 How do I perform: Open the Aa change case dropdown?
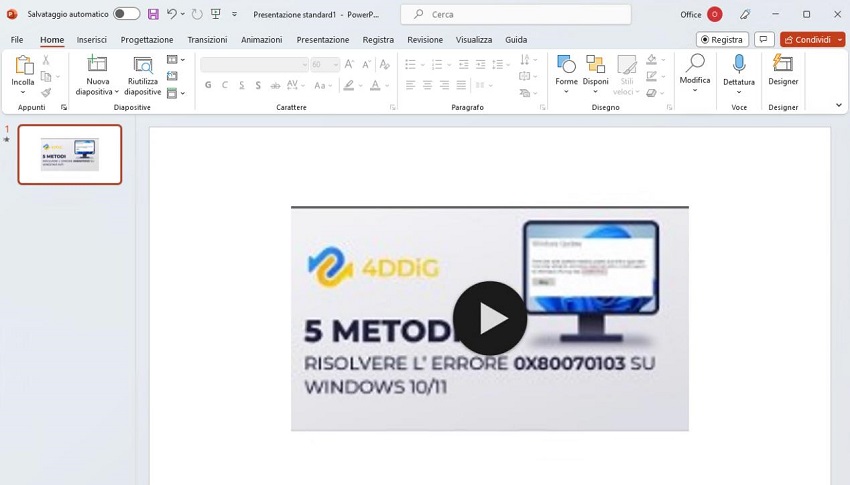pyautogui.click(x=323, y=85)
